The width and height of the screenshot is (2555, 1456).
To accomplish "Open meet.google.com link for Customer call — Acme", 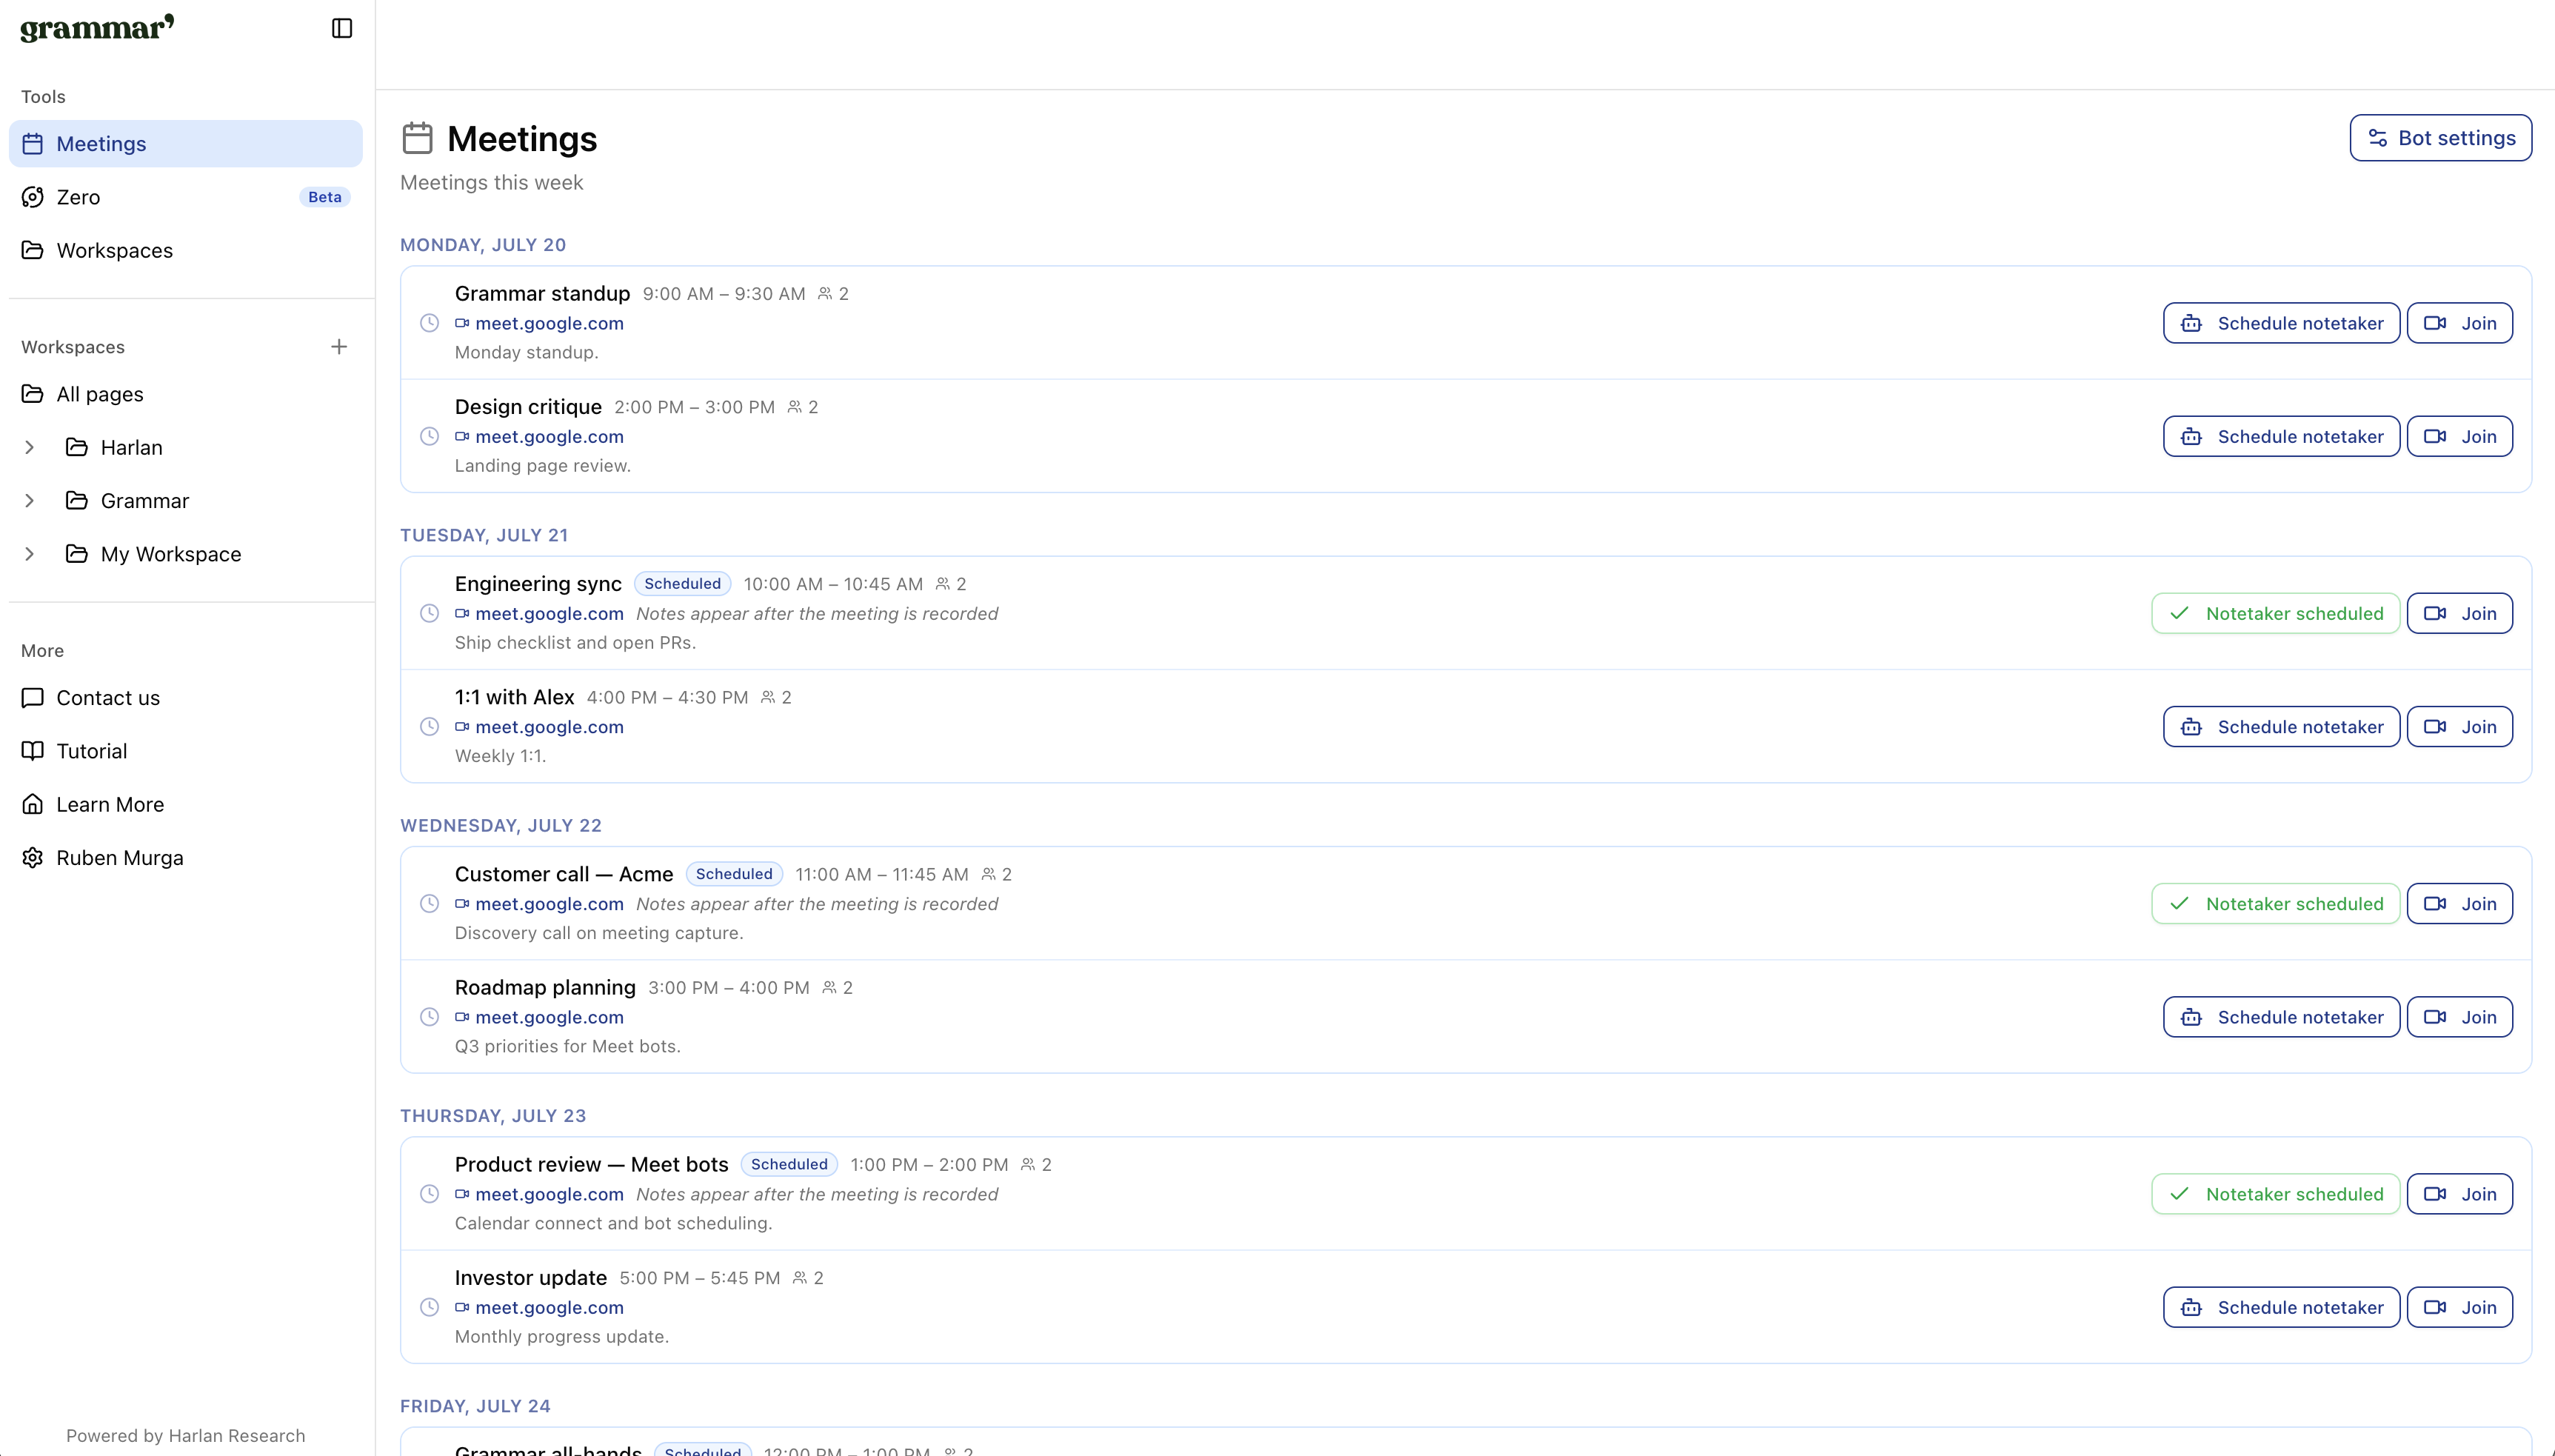I will [539, 904].
